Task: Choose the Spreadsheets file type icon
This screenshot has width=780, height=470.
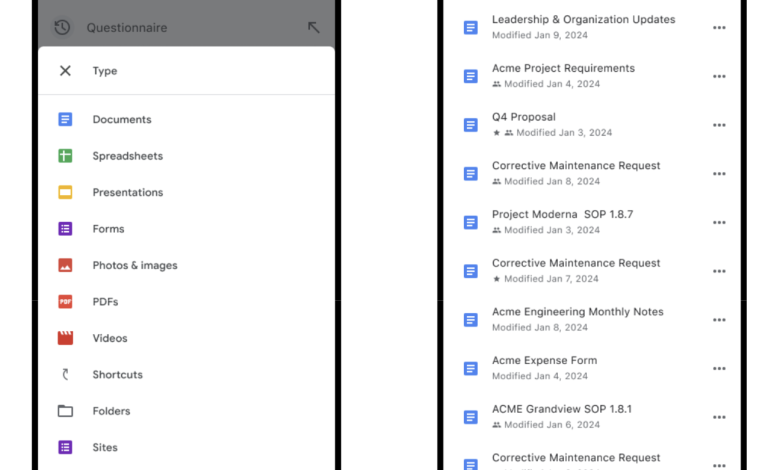Action: [x=65, y=156]
